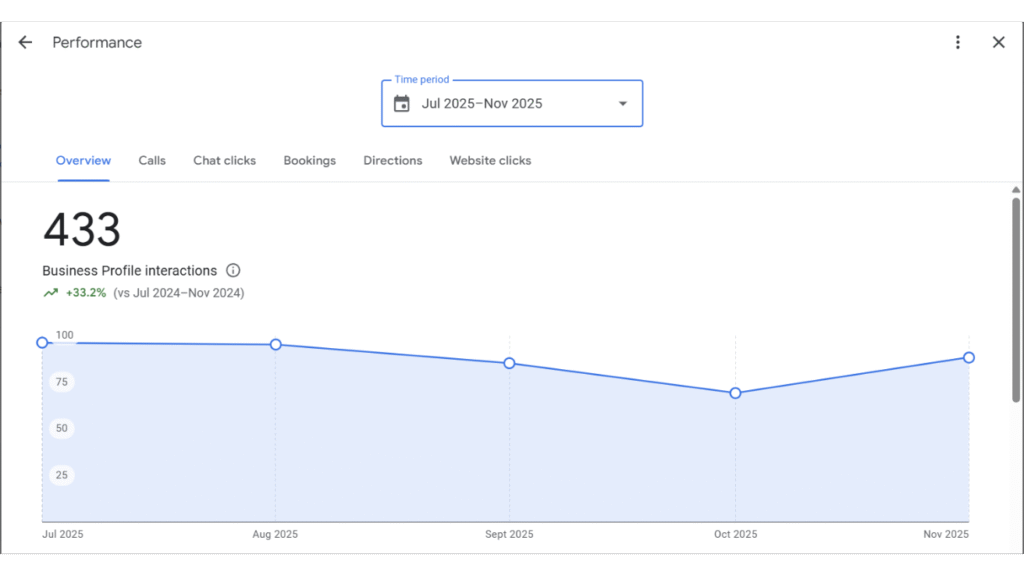This screenshot has height=576, width=1024.
Task: Click the vertical scrollbar on the right
Action: tap(1016, 300)
